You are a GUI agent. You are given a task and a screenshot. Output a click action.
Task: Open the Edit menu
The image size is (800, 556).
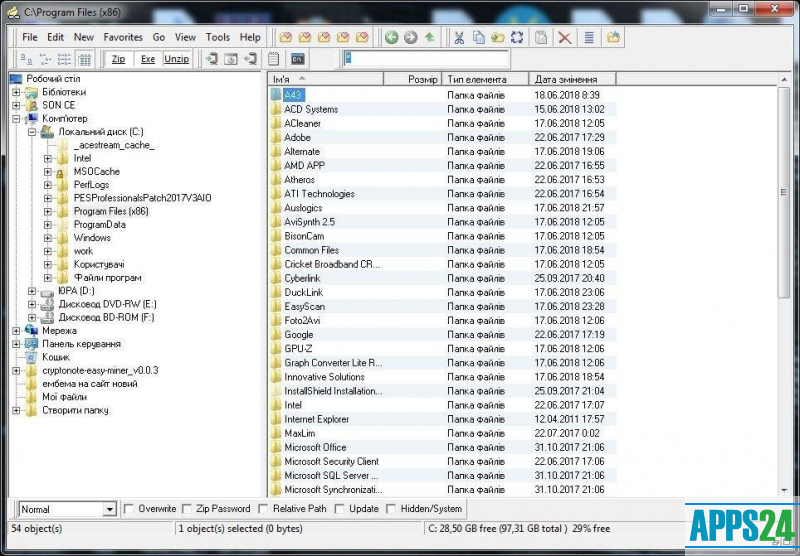click(55, 37)
